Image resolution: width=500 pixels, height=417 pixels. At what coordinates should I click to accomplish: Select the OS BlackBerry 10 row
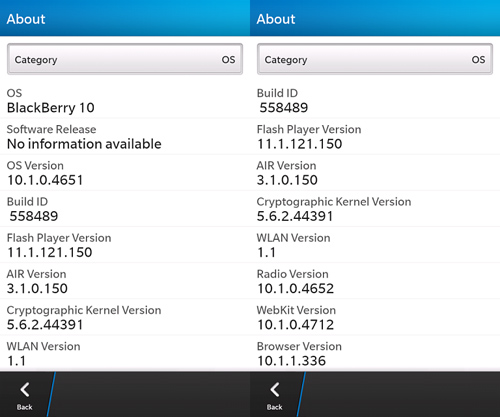point(125,100)
